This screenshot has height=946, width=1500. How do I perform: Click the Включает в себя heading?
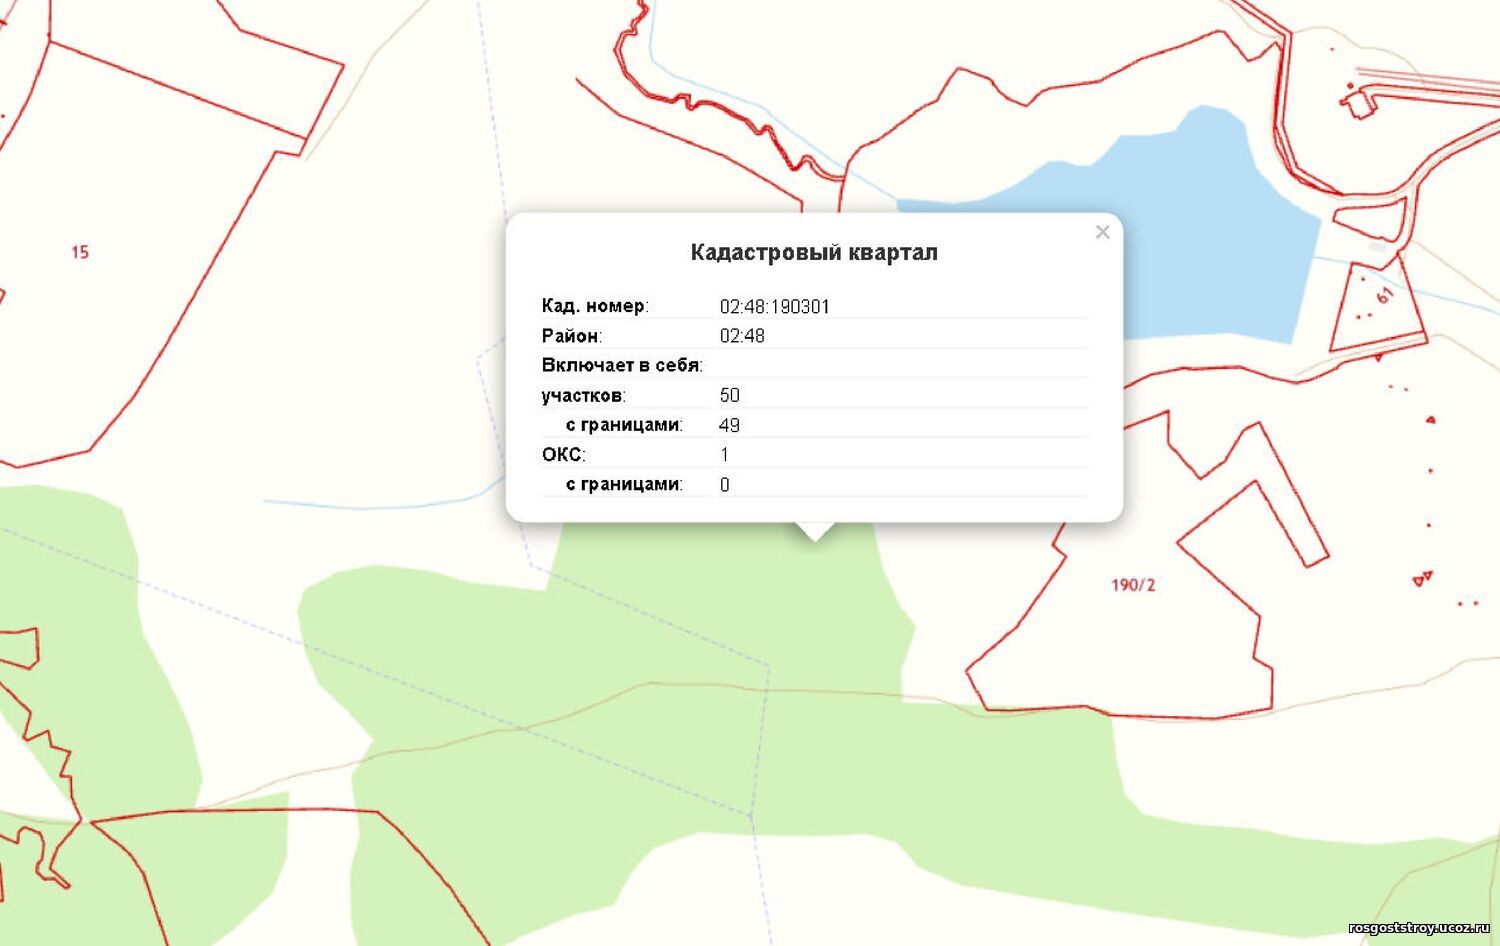[622, 365]
